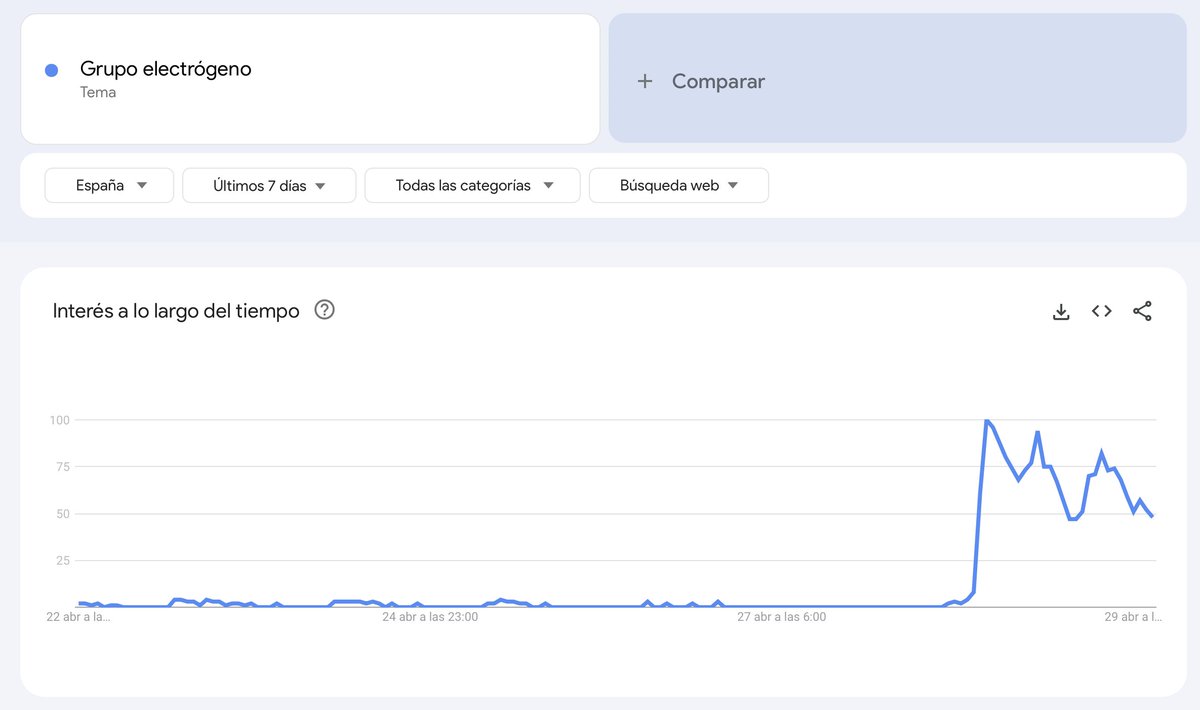
Task: Click the chart peak at value 100
Action: (987, 421)
